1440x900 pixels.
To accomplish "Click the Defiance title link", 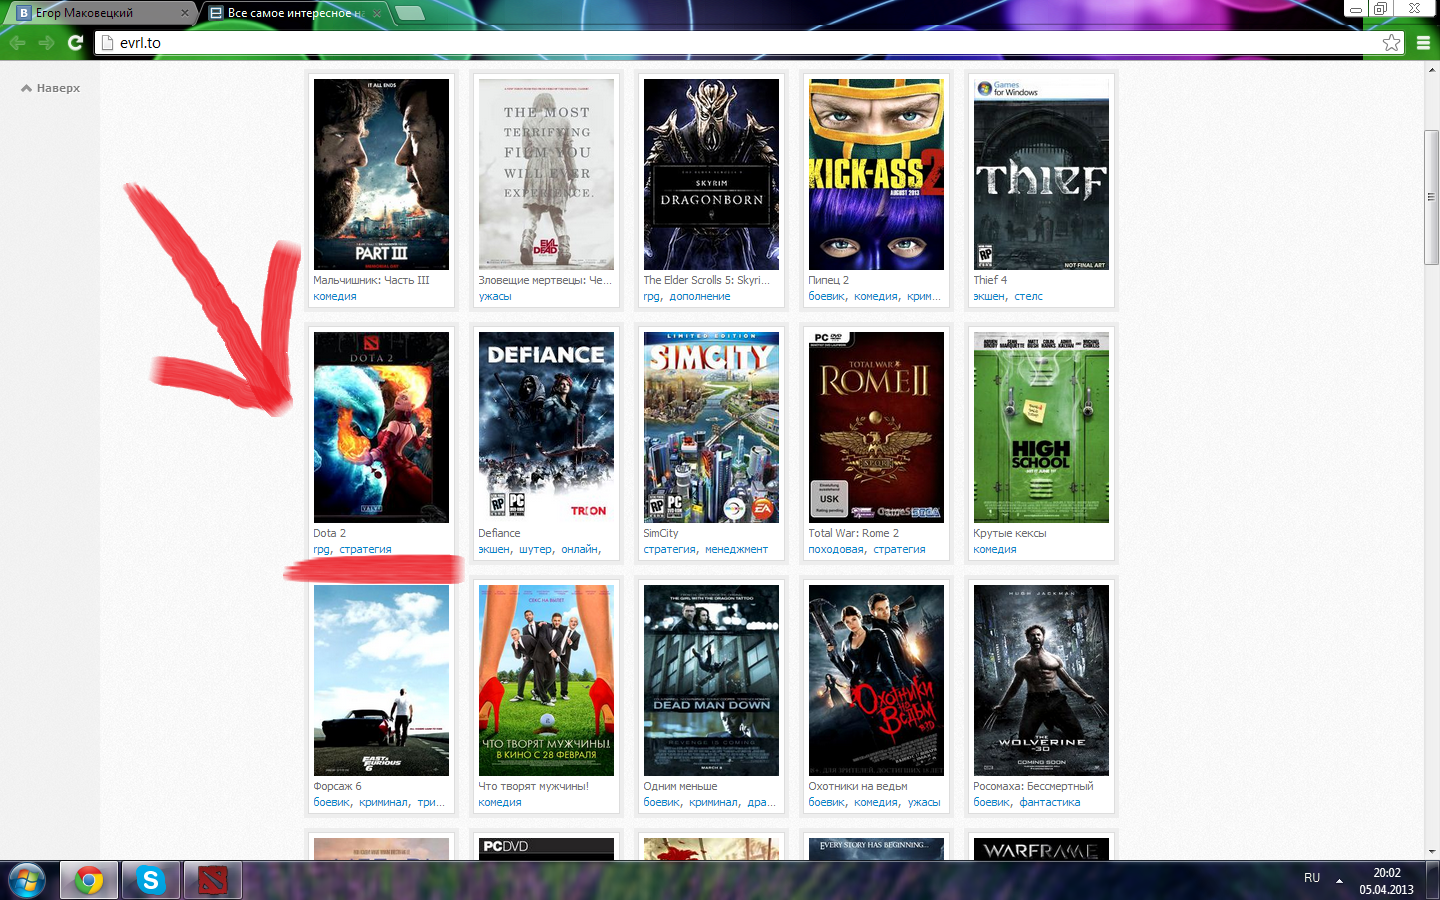I will coord(499,533).
